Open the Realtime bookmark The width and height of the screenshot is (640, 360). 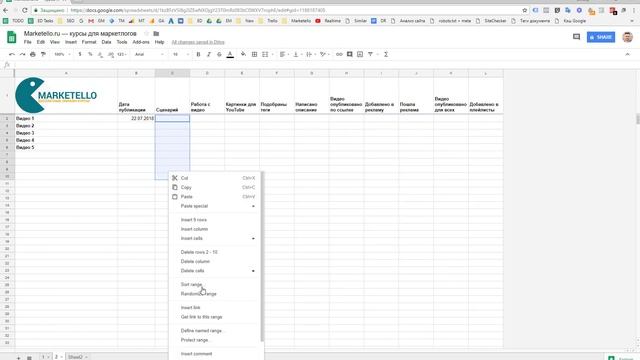pyautogui.click(x=328, y=21)
